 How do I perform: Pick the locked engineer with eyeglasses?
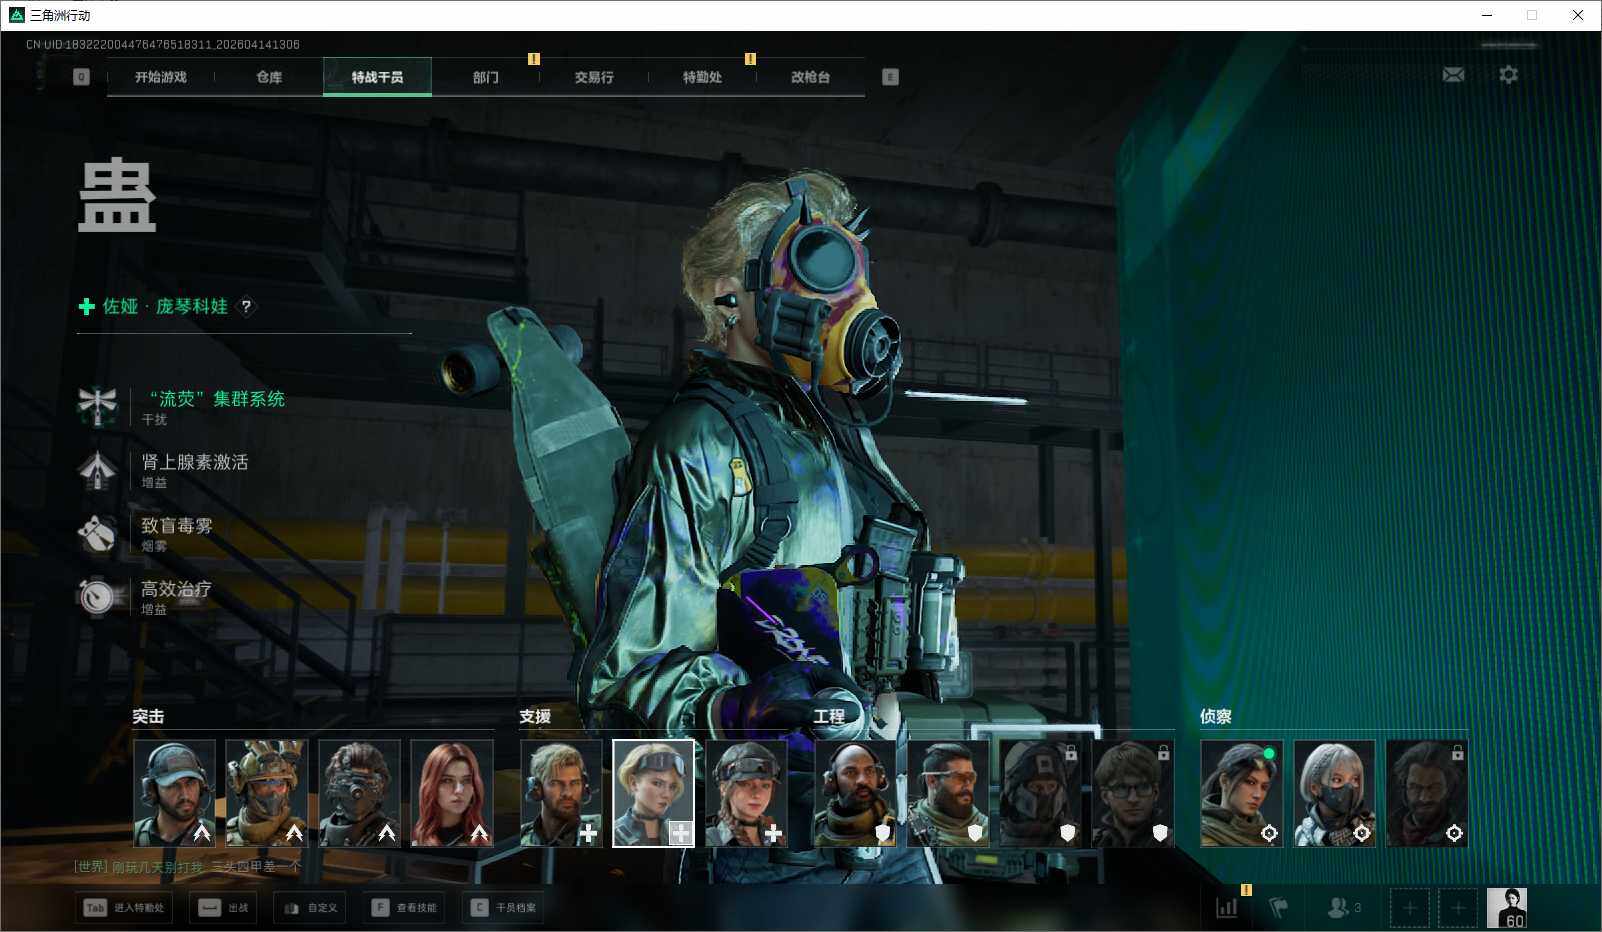(1133, 793)
